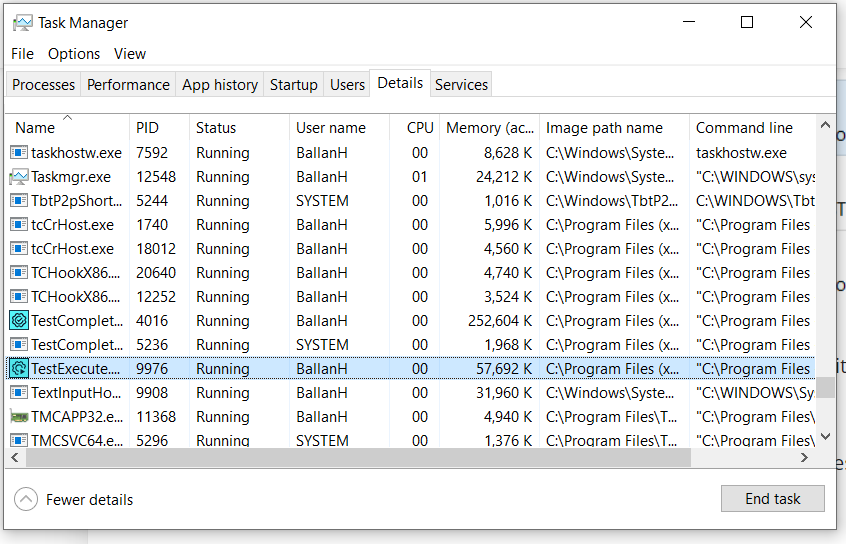This screenshot has height=544, width=846.
Task: Click the vertical scrollbar down arrow
Action: [825, 436]
